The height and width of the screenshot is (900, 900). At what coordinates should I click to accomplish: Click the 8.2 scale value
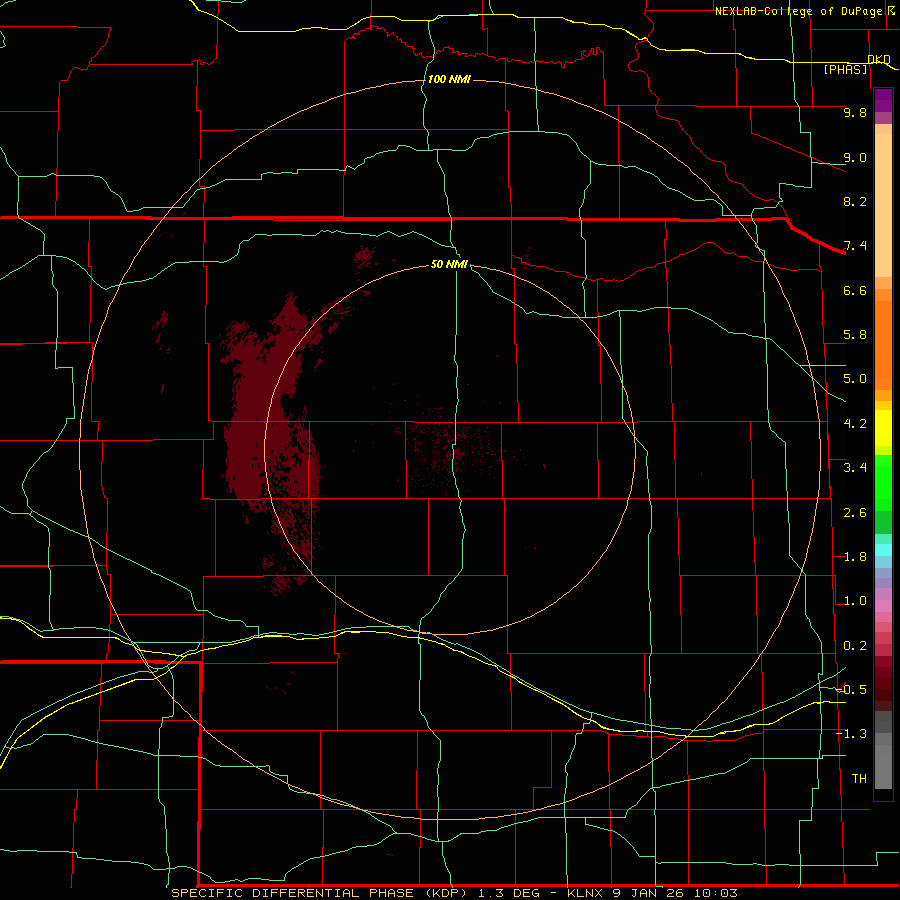click(855, 201)
